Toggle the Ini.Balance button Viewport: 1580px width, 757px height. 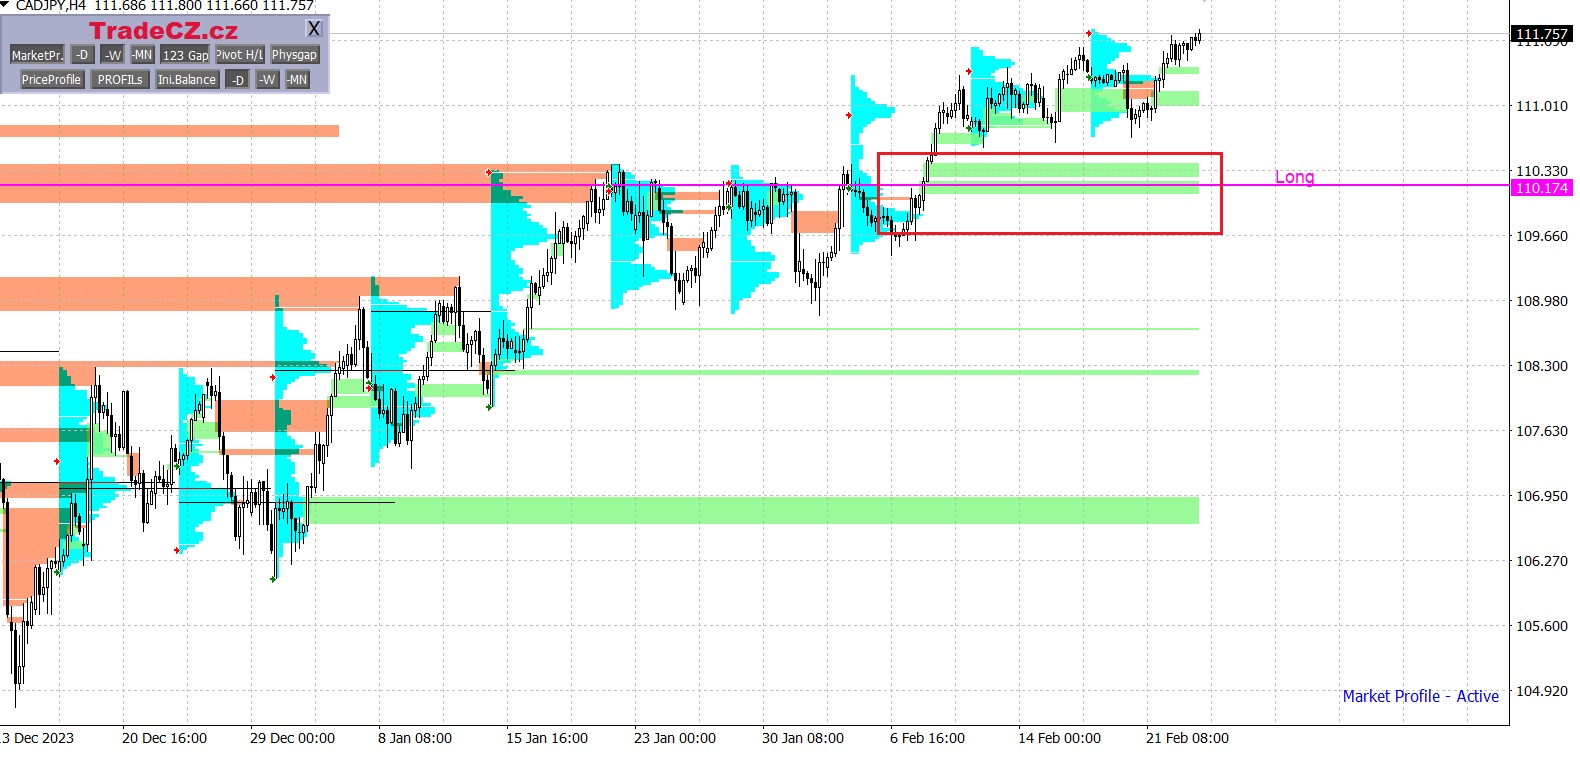click(x=186, y=80)
